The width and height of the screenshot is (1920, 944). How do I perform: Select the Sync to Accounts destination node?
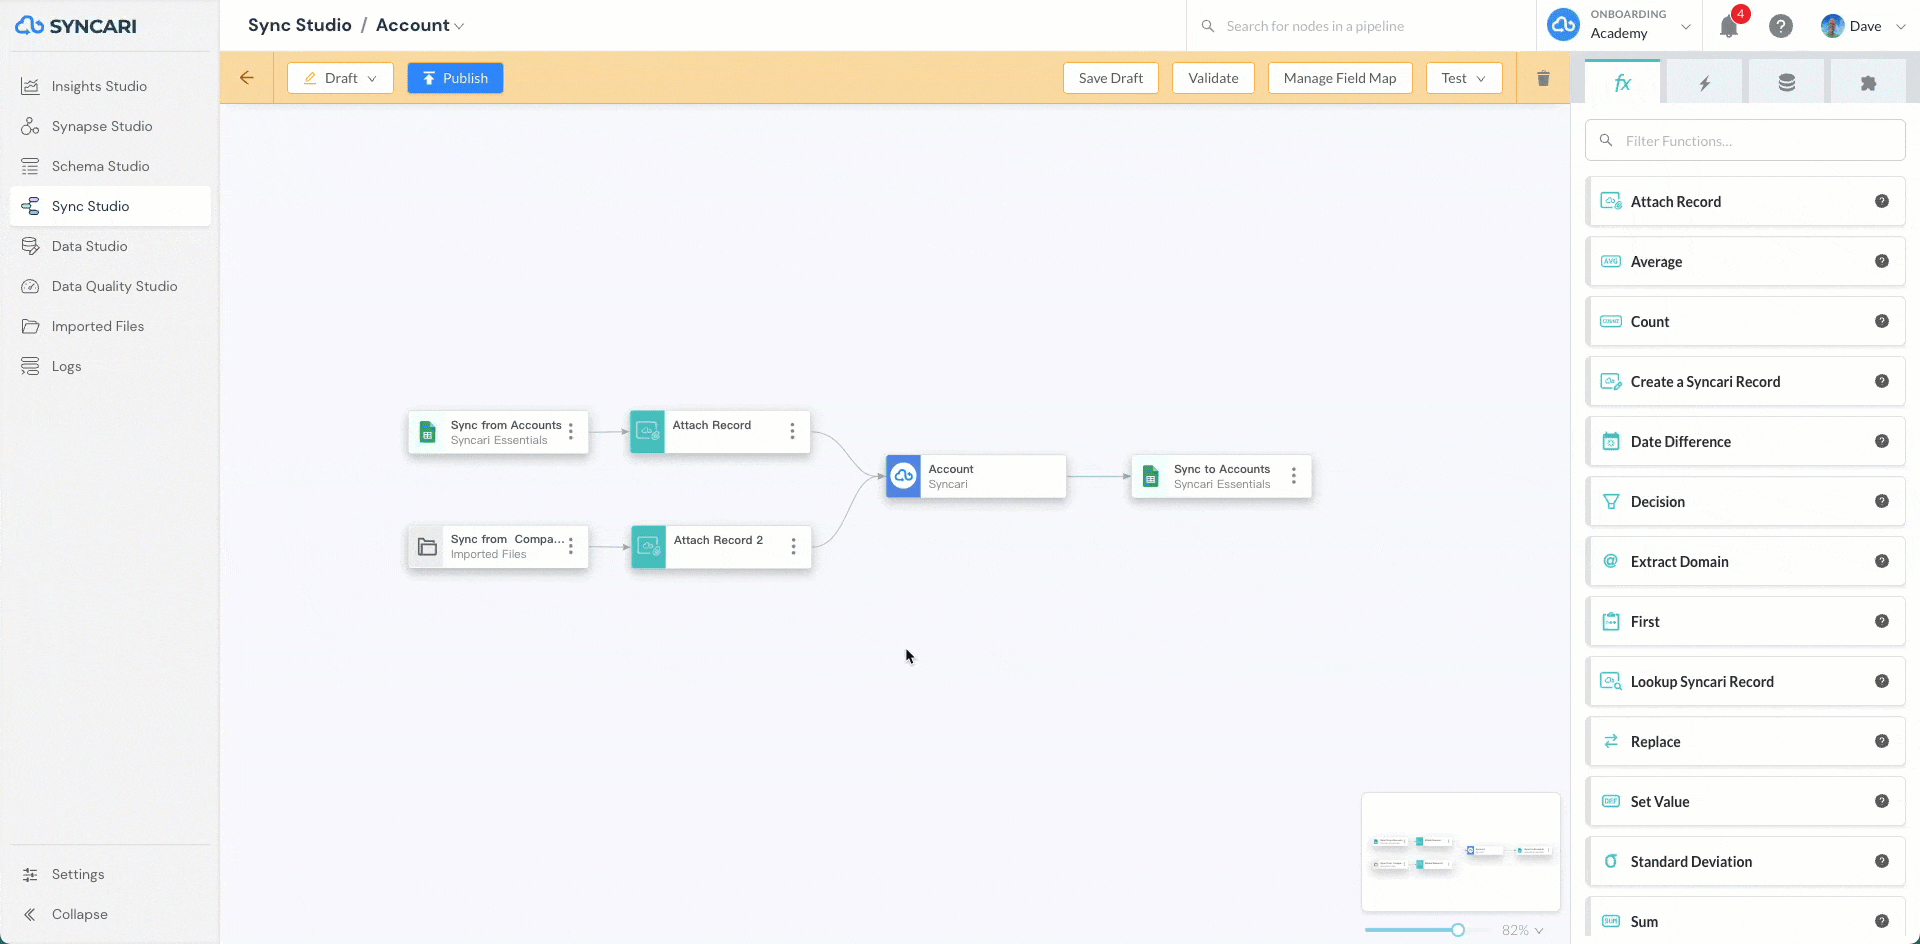pyautogui.click(x=1221, y=476)
